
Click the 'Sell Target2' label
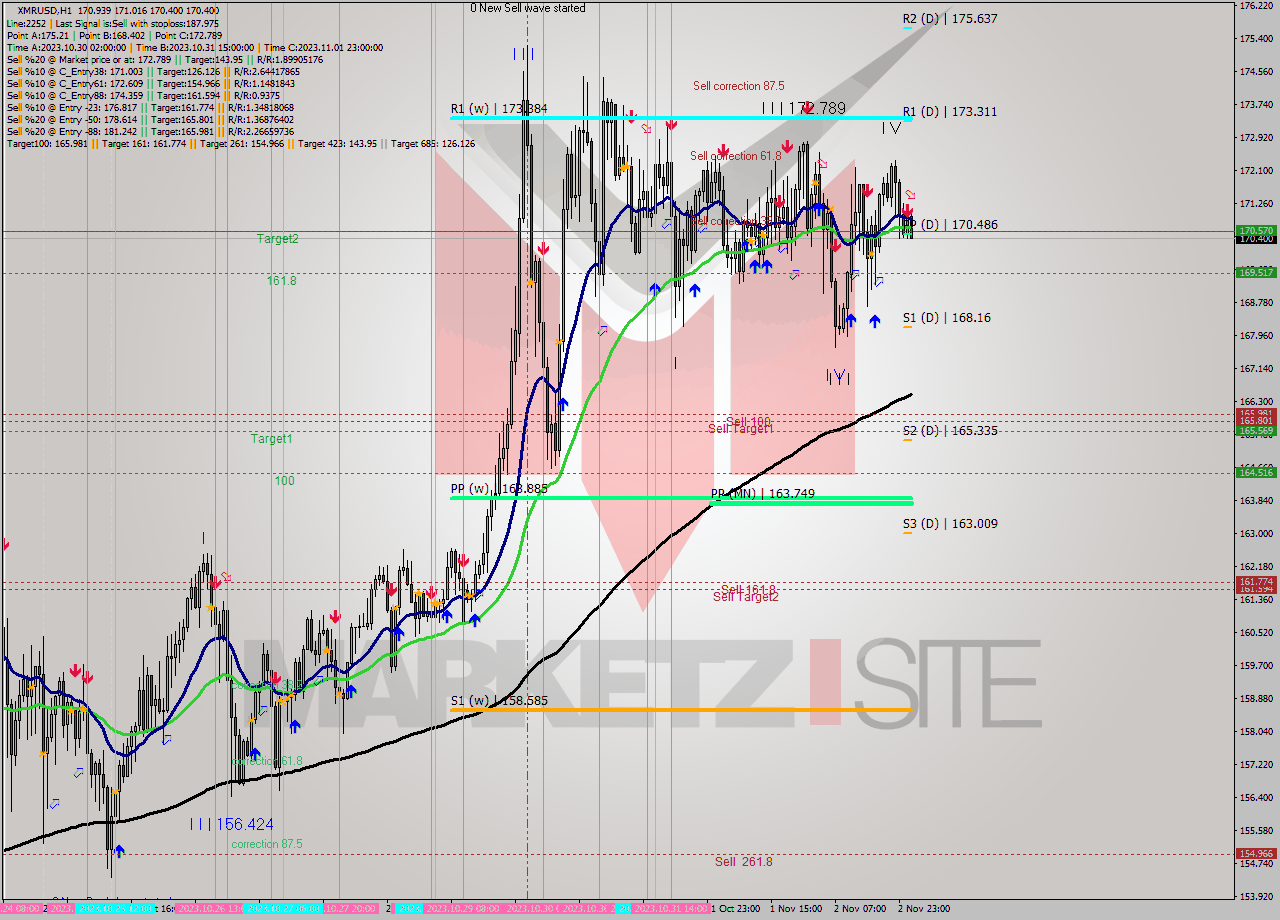746,597
